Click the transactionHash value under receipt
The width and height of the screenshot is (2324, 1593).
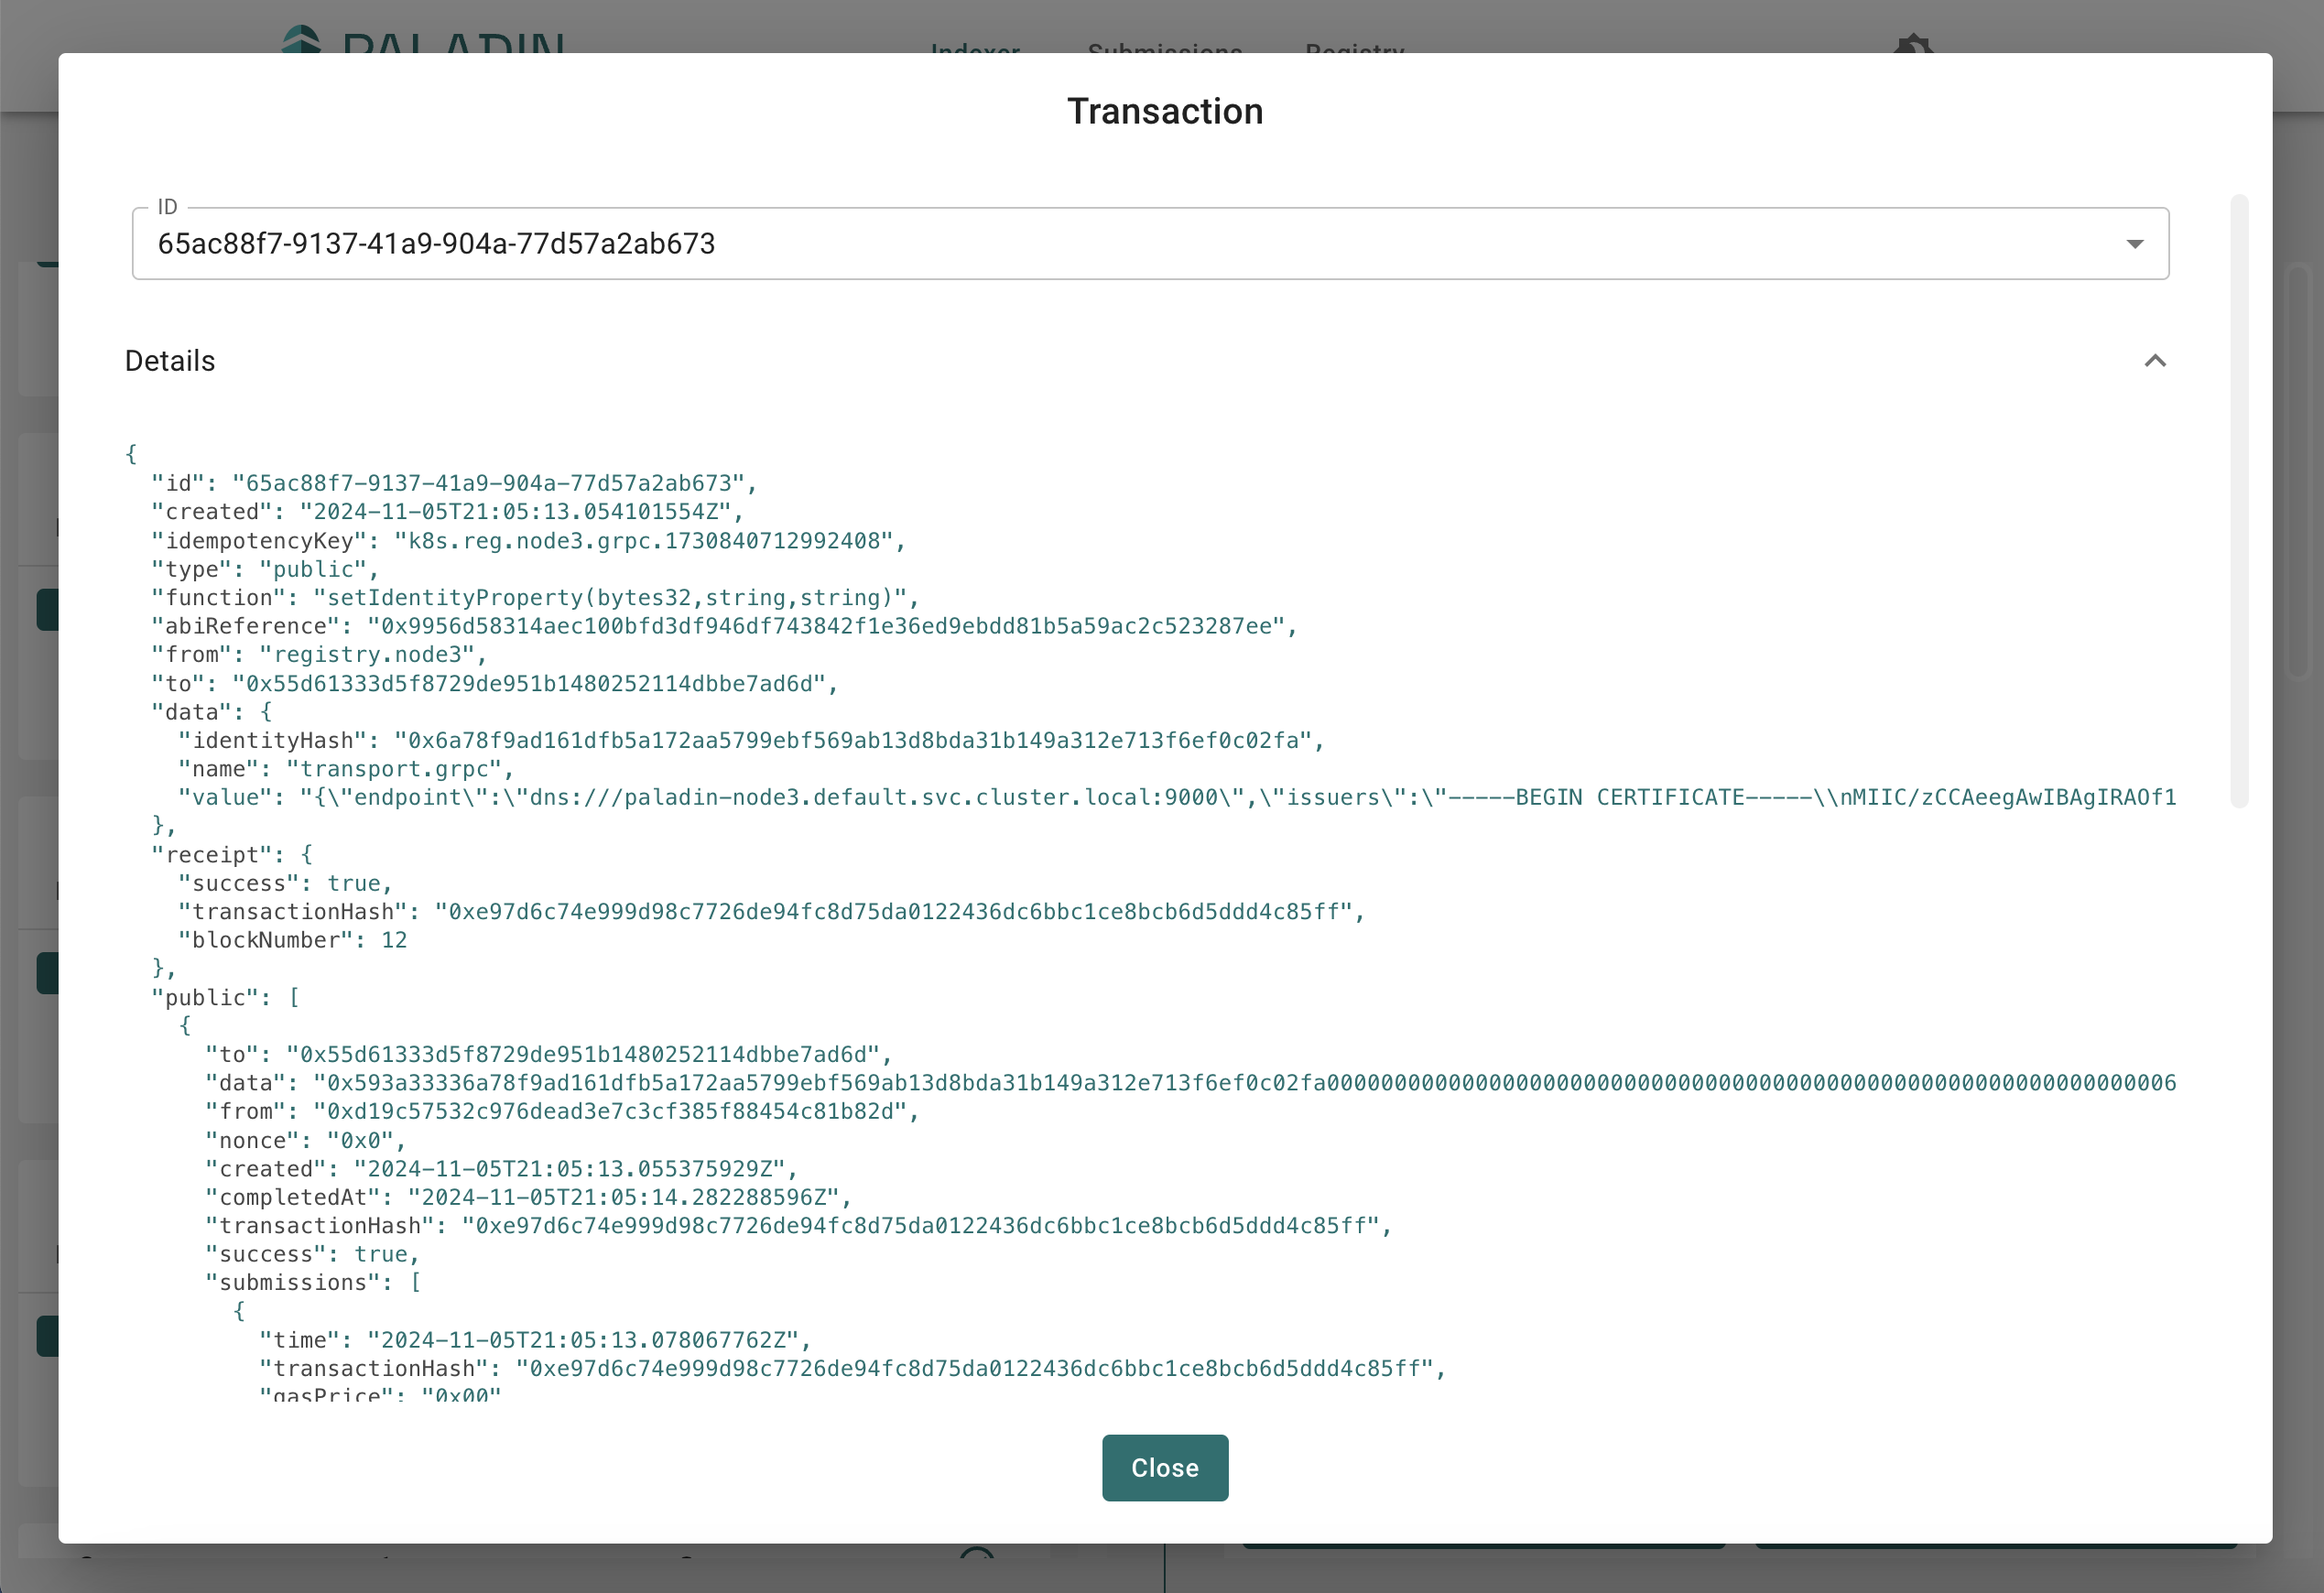893,912
